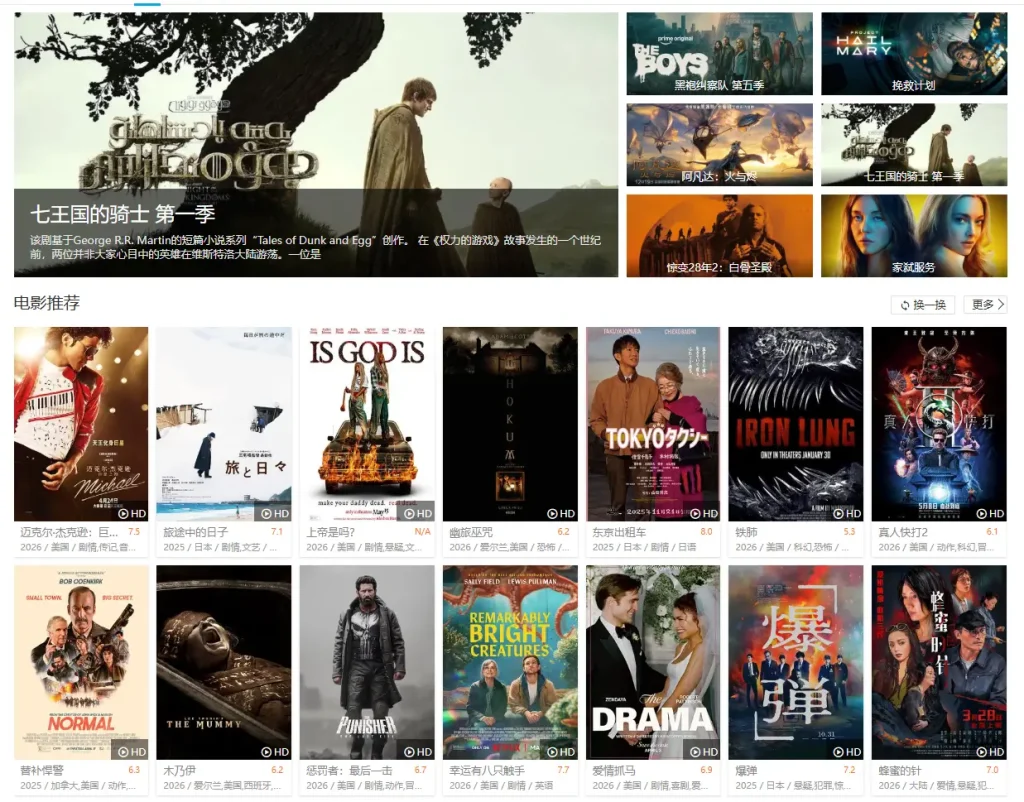Viewport: 1024px width, 802px height.
Task: Click the HD play icon on Tokyo Taxi poster
Action: (x=703, y=513)
